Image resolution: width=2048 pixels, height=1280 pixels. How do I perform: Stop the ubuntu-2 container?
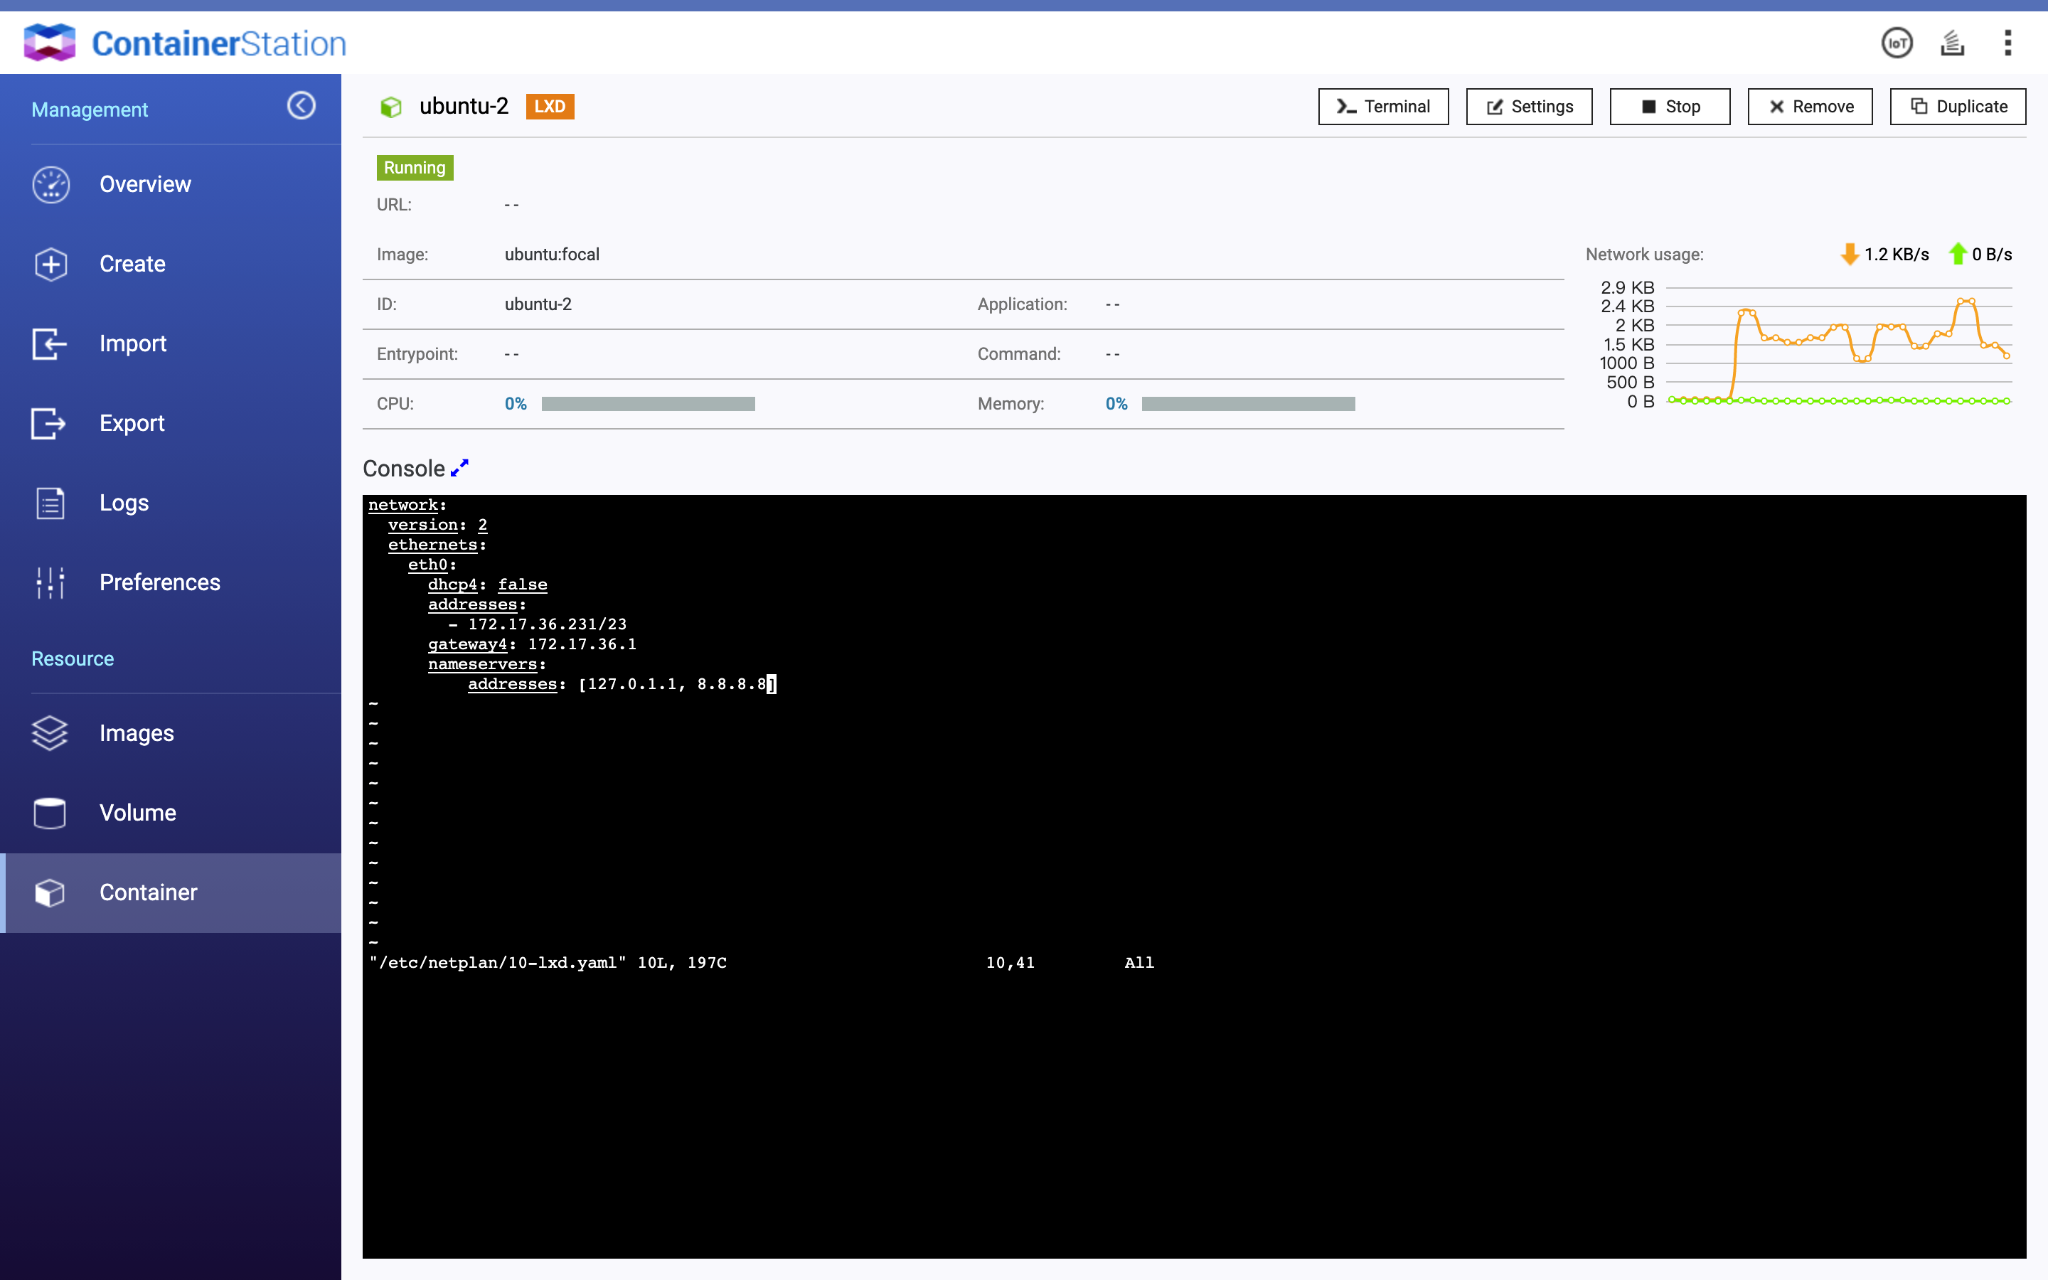click(1669, 107)
